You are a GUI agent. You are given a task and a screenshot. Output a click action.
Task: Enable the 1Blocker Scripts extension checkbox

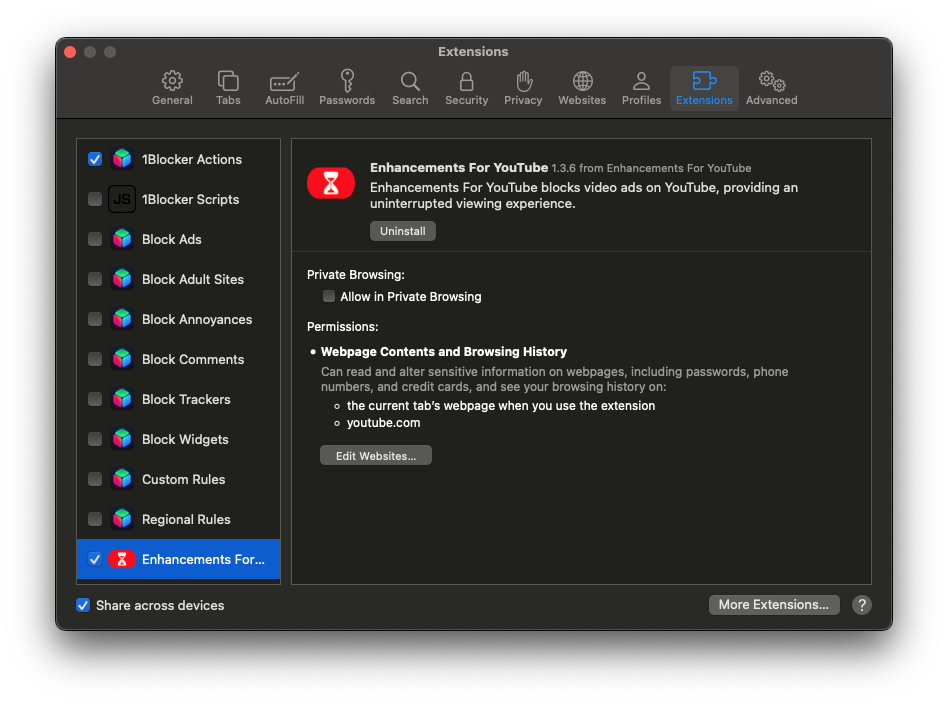pos(95,199)
